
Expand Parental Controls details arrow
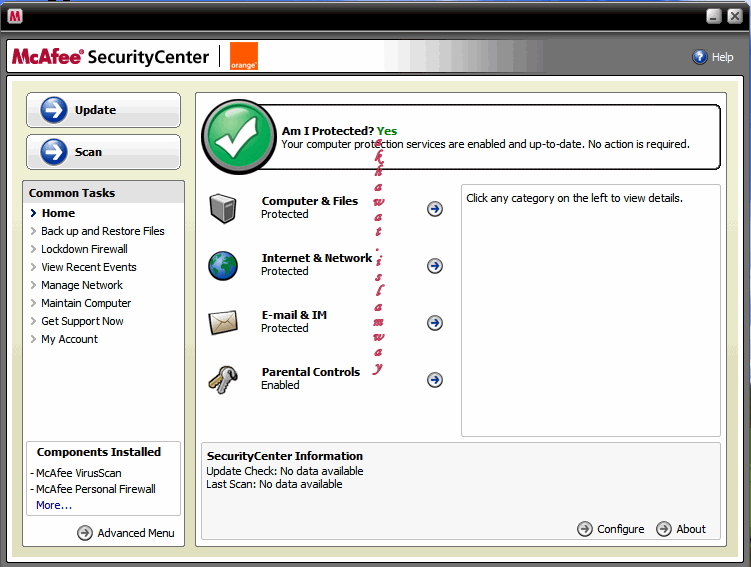pyautogui.click(x=435, y=380)
